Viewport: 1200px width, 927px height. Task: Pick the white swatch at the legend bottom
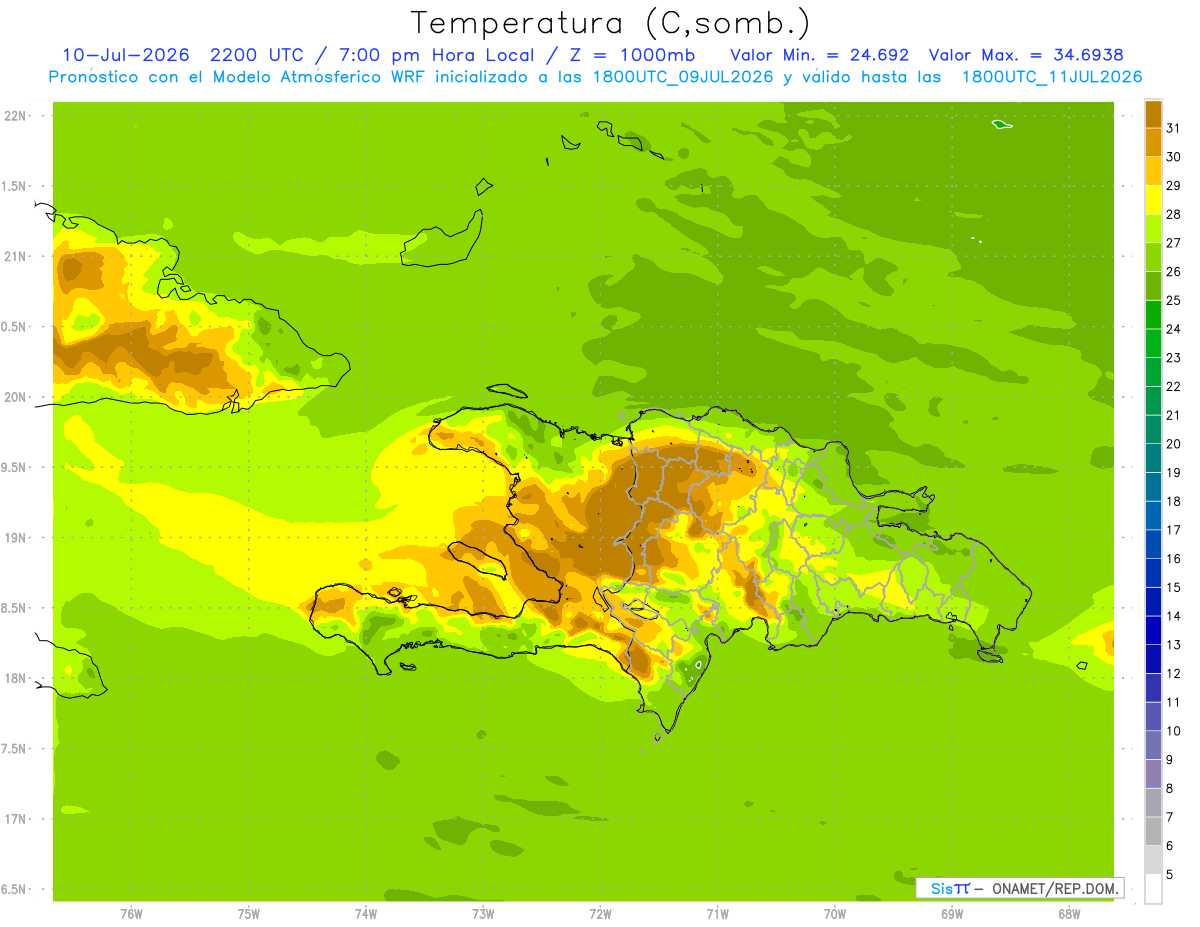(1153, 888)
